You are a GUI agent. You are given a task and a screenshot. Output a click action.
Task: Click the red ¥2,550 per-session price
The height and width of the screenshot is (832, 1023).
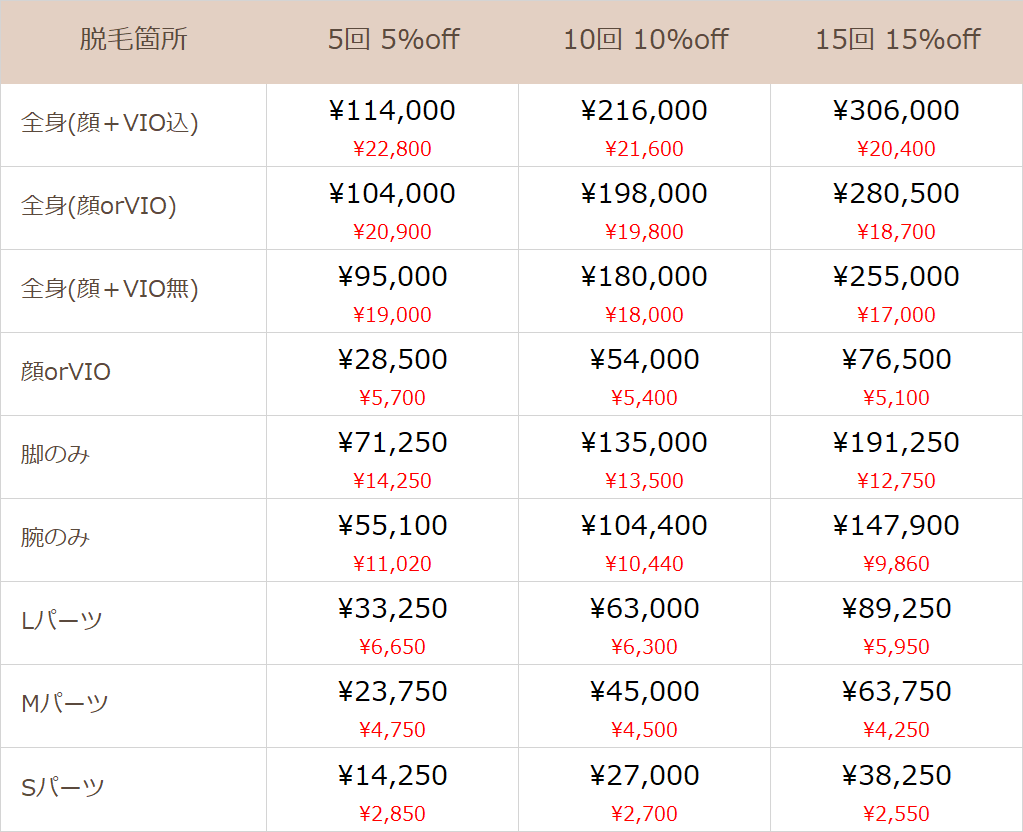pyautogui.click(x=896, y=814)
